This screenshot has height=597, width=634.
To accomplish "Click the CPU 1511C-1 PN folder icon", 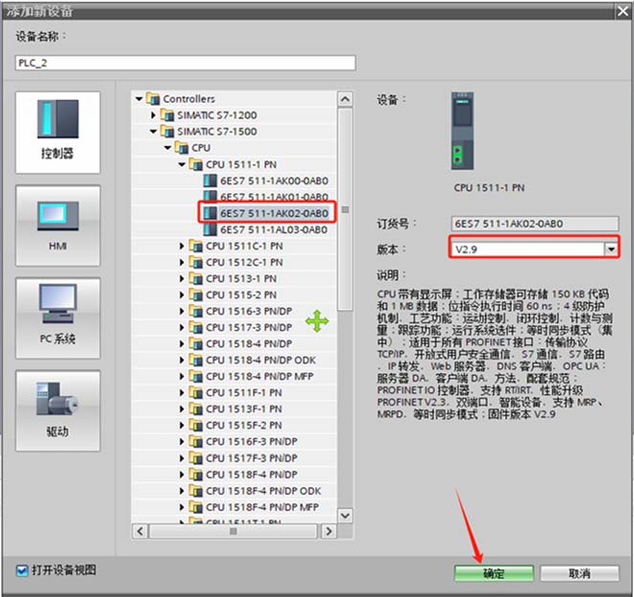I will (x=196, y=246).
